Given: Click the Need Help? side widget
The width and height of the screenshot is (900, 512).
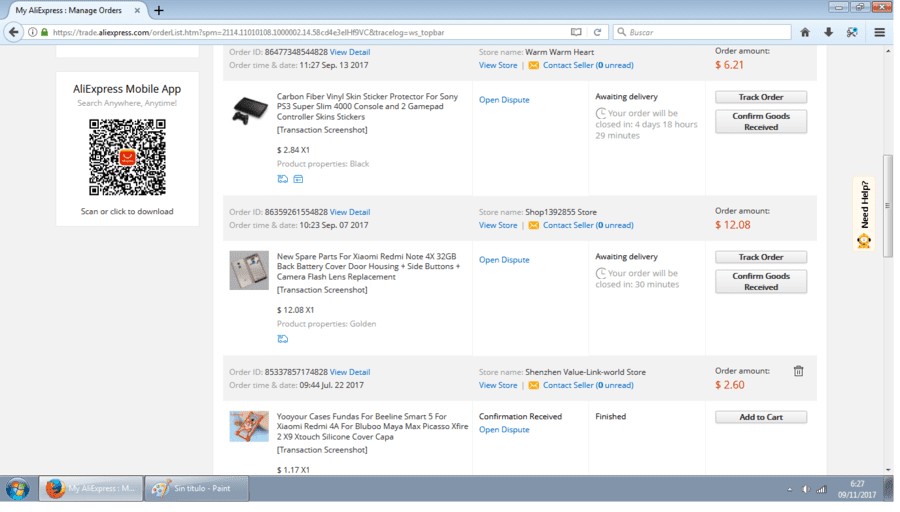Looking at the screenshot, I should pos(864,214).
